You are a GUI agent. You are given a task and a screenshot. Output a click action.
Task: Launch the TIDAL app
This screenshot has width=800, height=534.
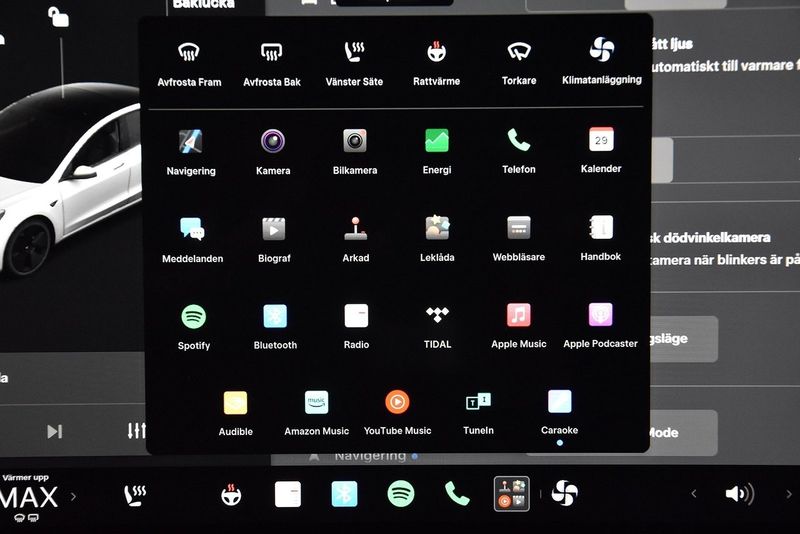tap(437, 326)
